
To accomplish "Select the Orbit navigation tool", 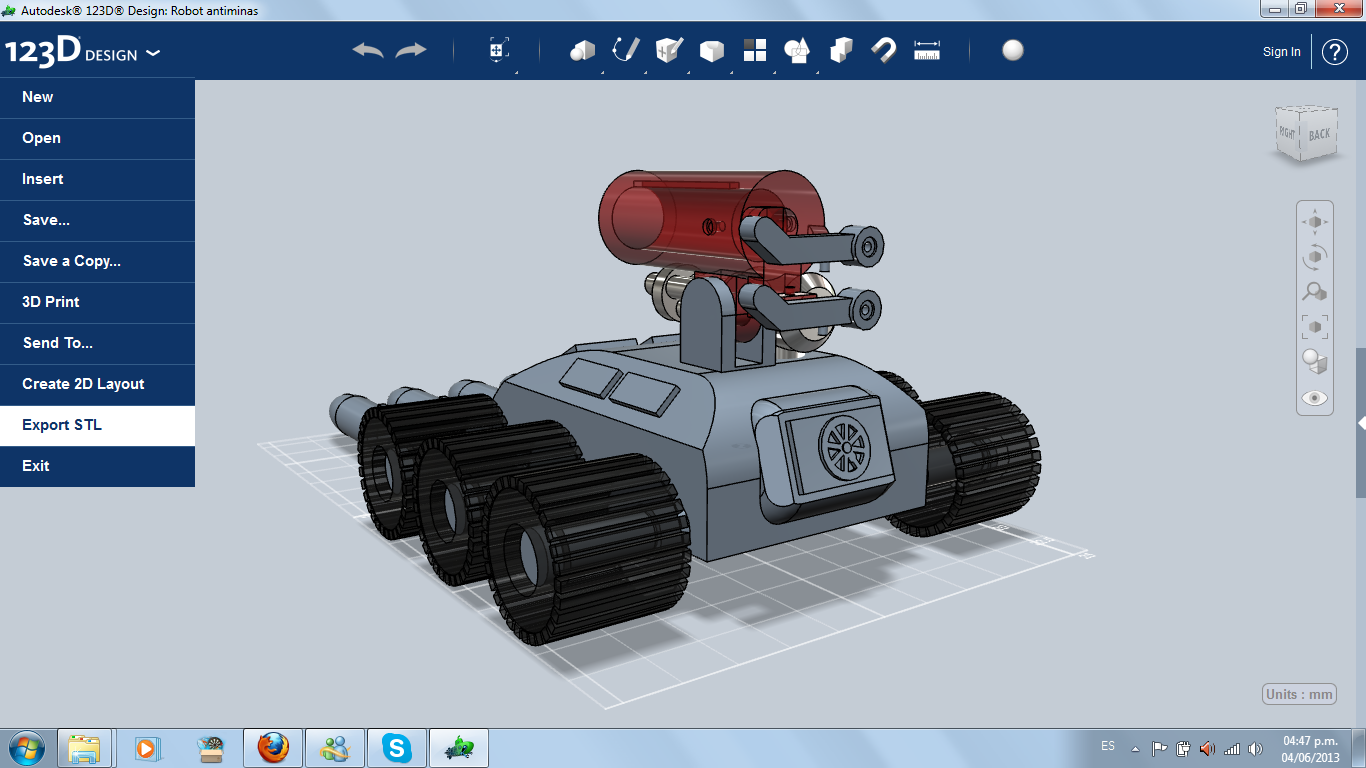I will click(x=1315, y=257).
